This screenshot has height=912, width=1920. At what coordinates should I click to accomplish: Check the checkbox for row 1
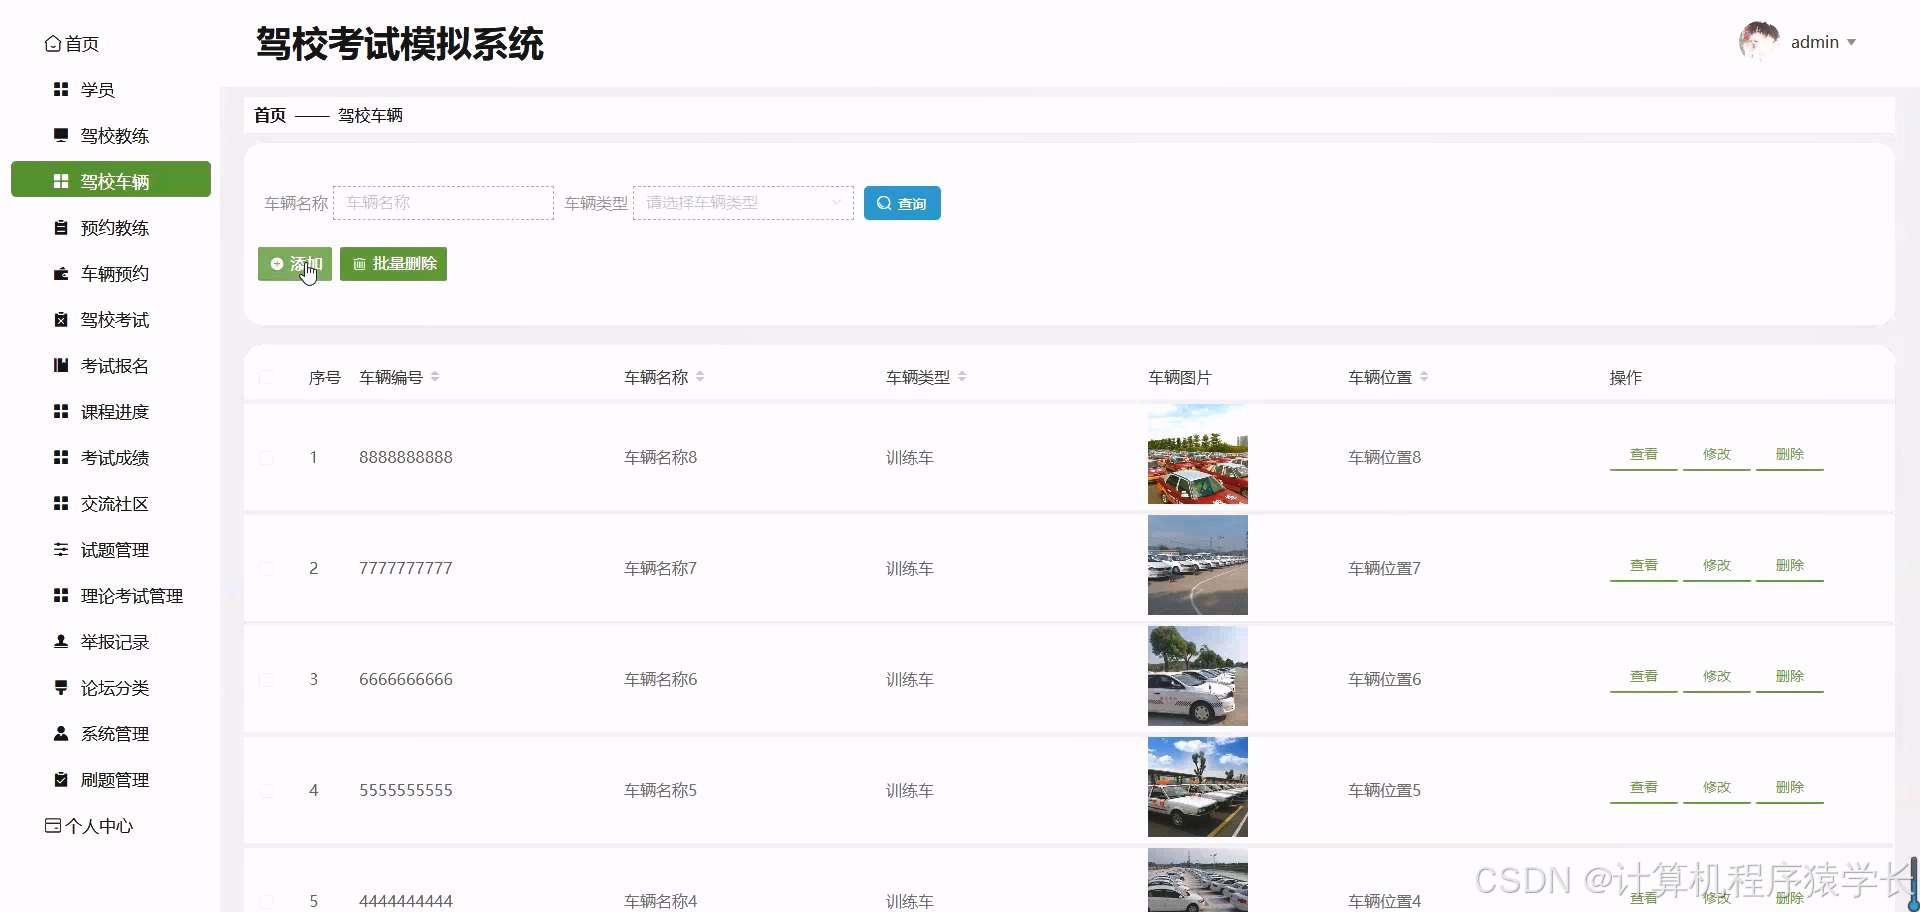[x=266, y=457]
